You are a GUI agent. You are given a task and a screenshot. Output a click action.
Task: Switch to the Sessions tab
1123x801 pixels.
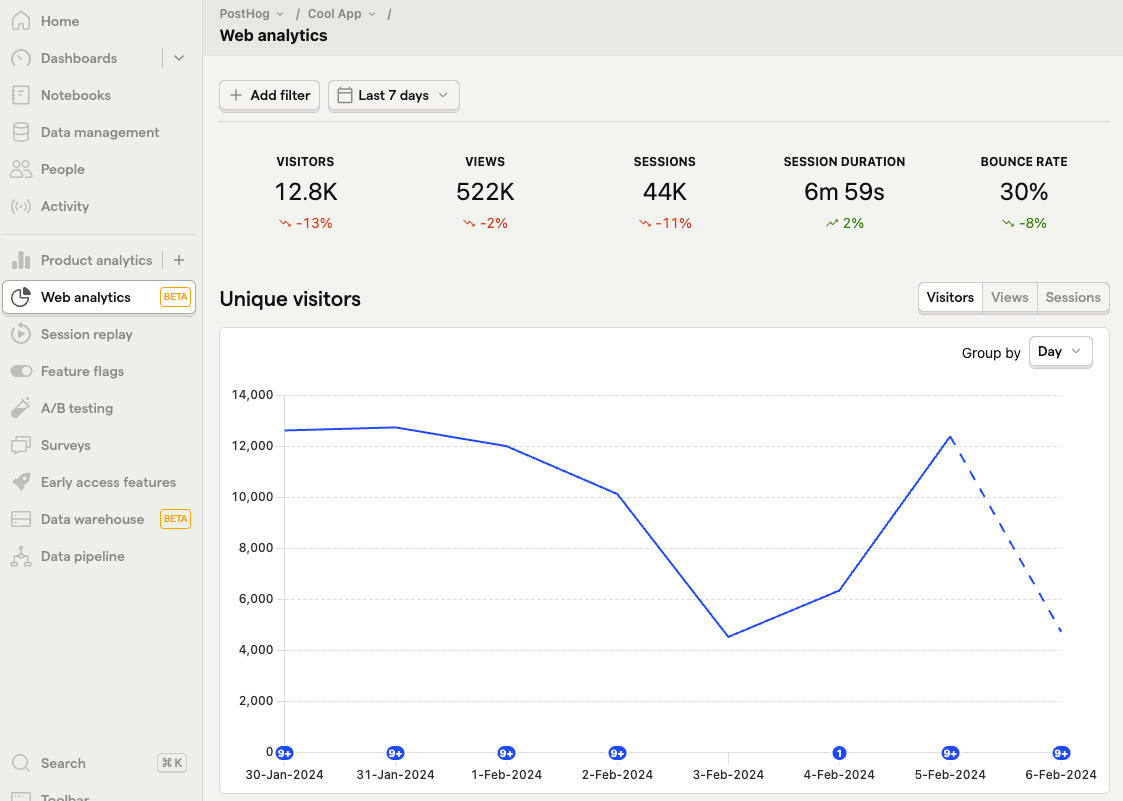click(x=1072, y=297)
